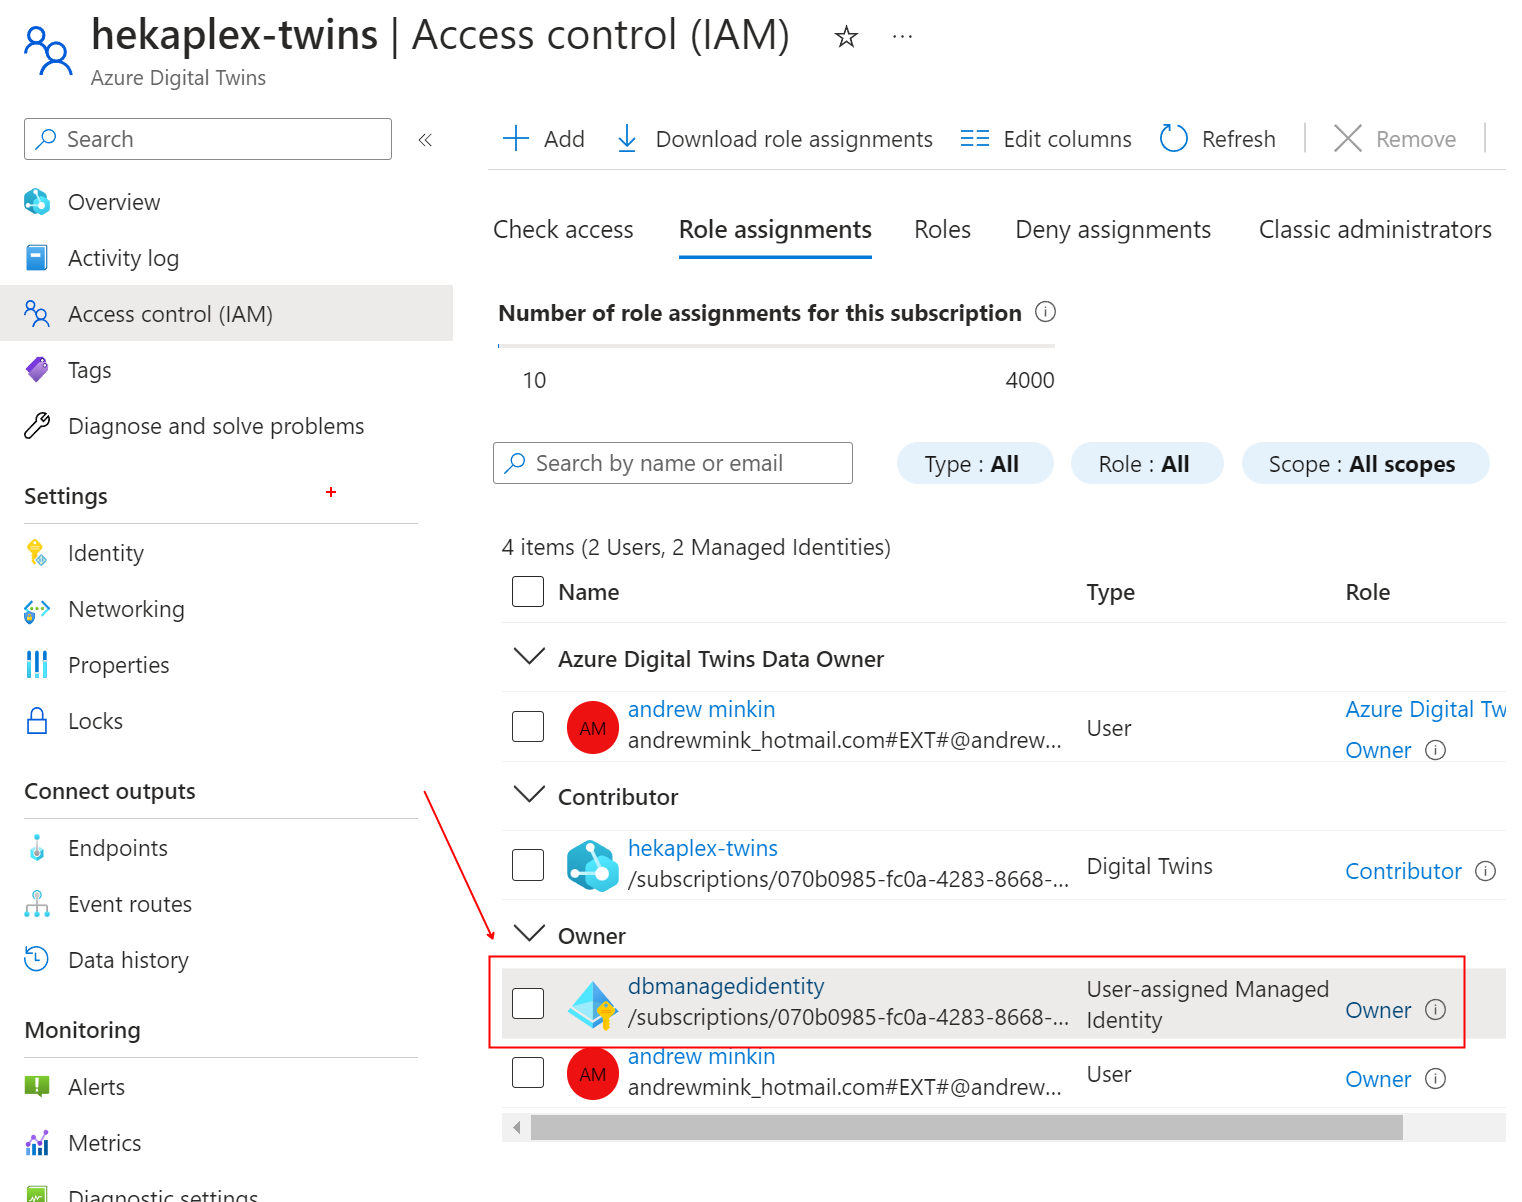Check the checkbox for dbmanagedidentity row

coord(527,1001)
